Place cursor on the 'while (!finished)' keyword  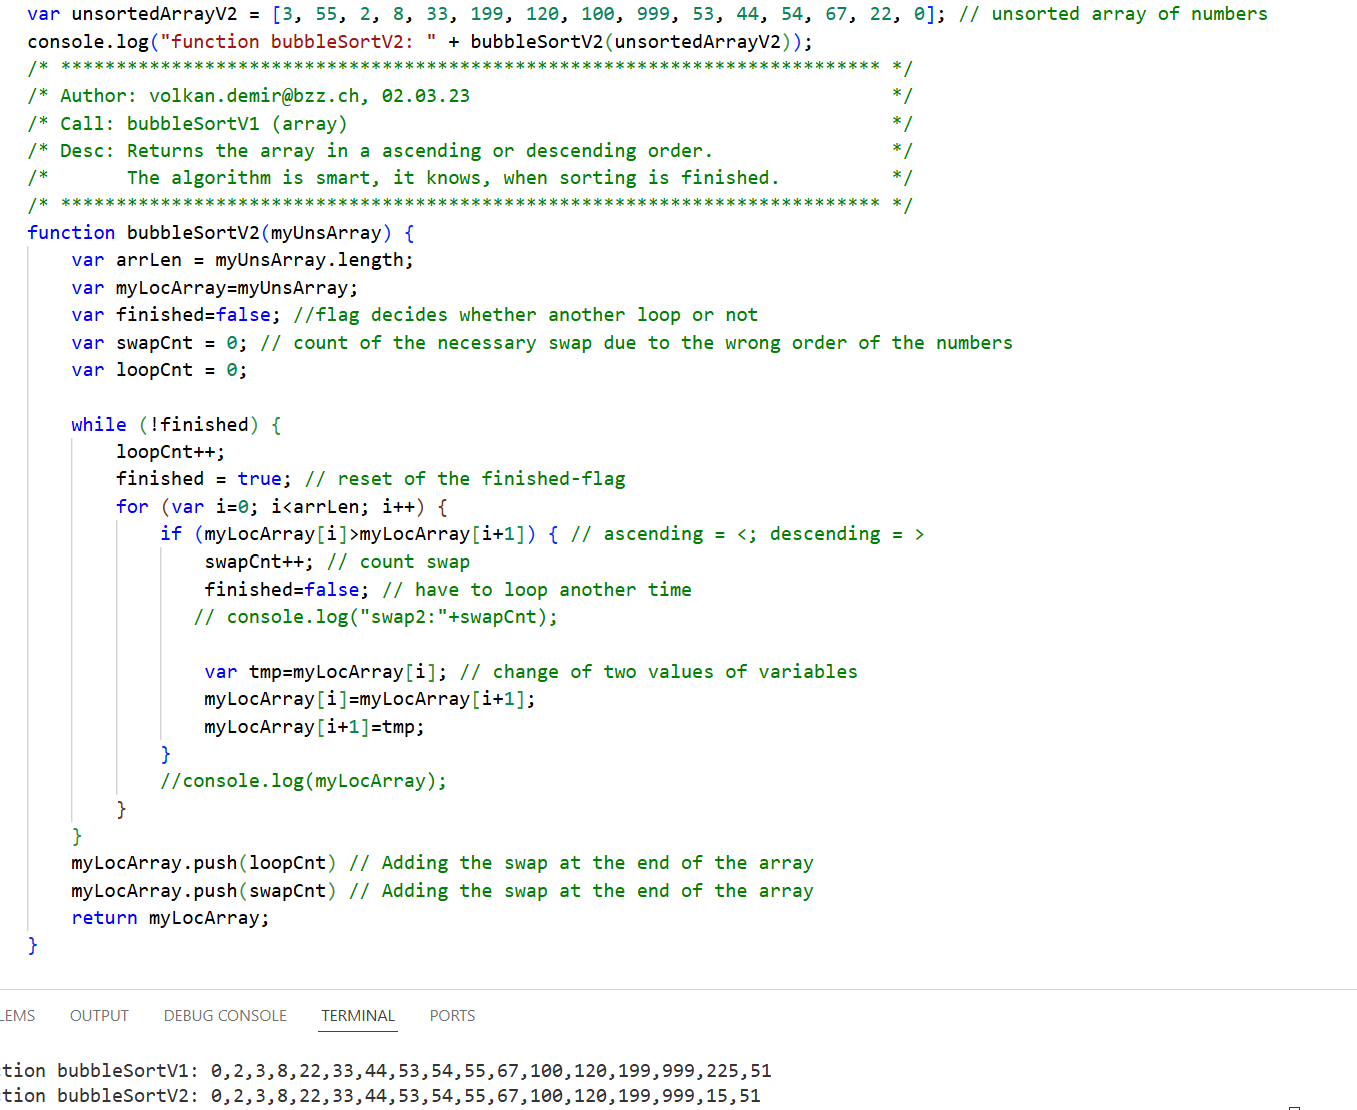pyautogui.click(x=98, y=425)
